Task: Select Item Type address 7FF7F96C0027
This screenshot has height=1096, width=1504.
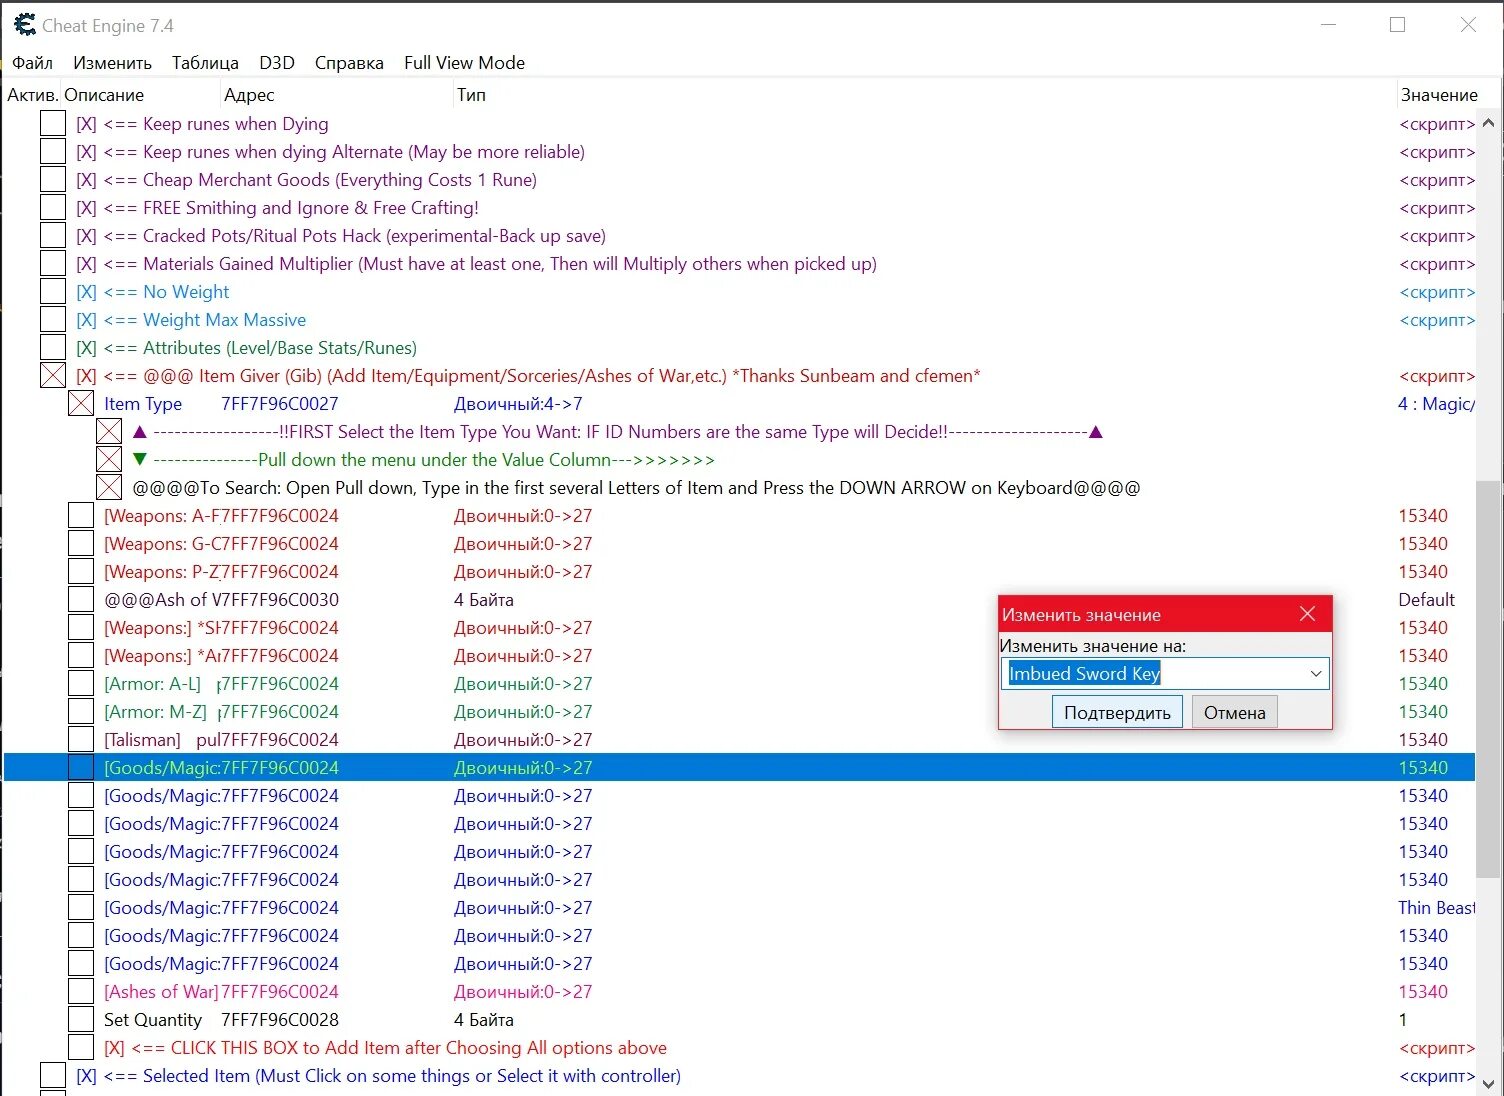Action: point(280,404)
